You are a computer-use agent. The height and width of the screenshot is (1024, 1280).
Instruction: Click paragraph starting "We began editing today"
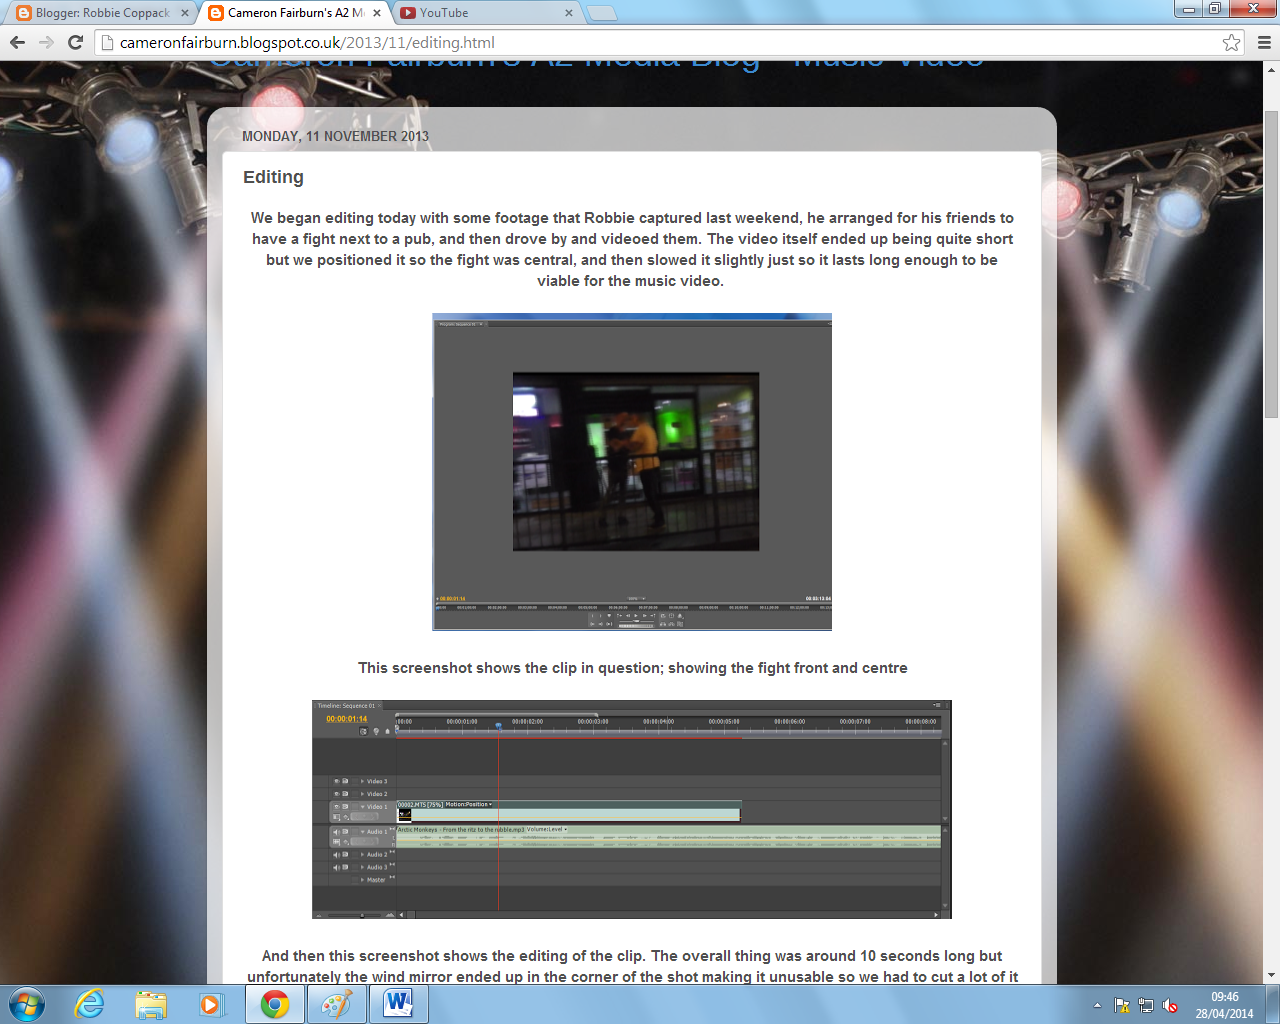click(632, 249)
